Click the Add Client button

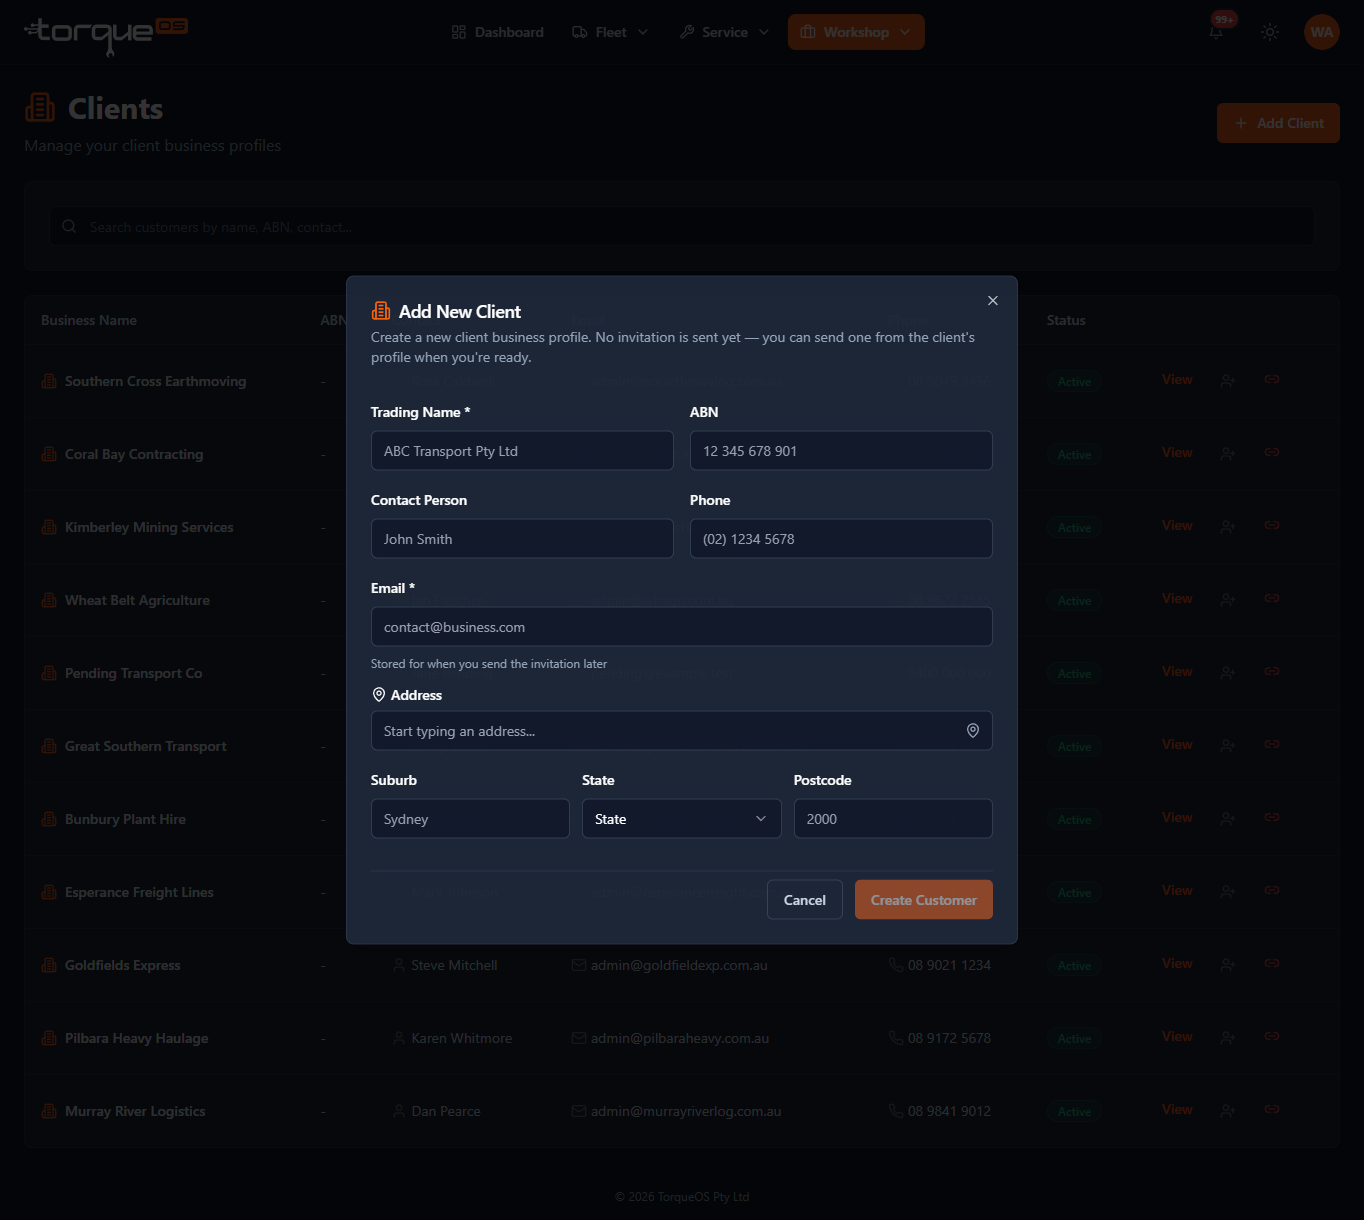pos(1278,123)
